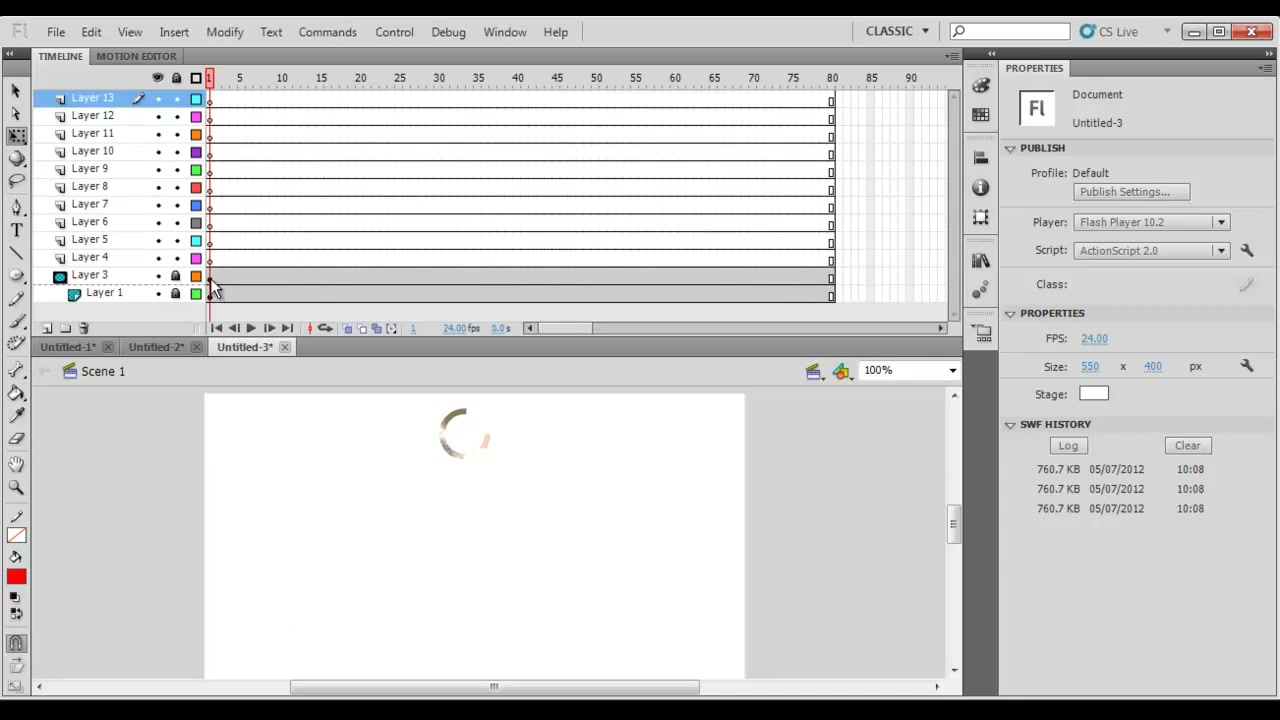
Task: Click the Edit Symbols icon
Action: click(x=842, y=372)
